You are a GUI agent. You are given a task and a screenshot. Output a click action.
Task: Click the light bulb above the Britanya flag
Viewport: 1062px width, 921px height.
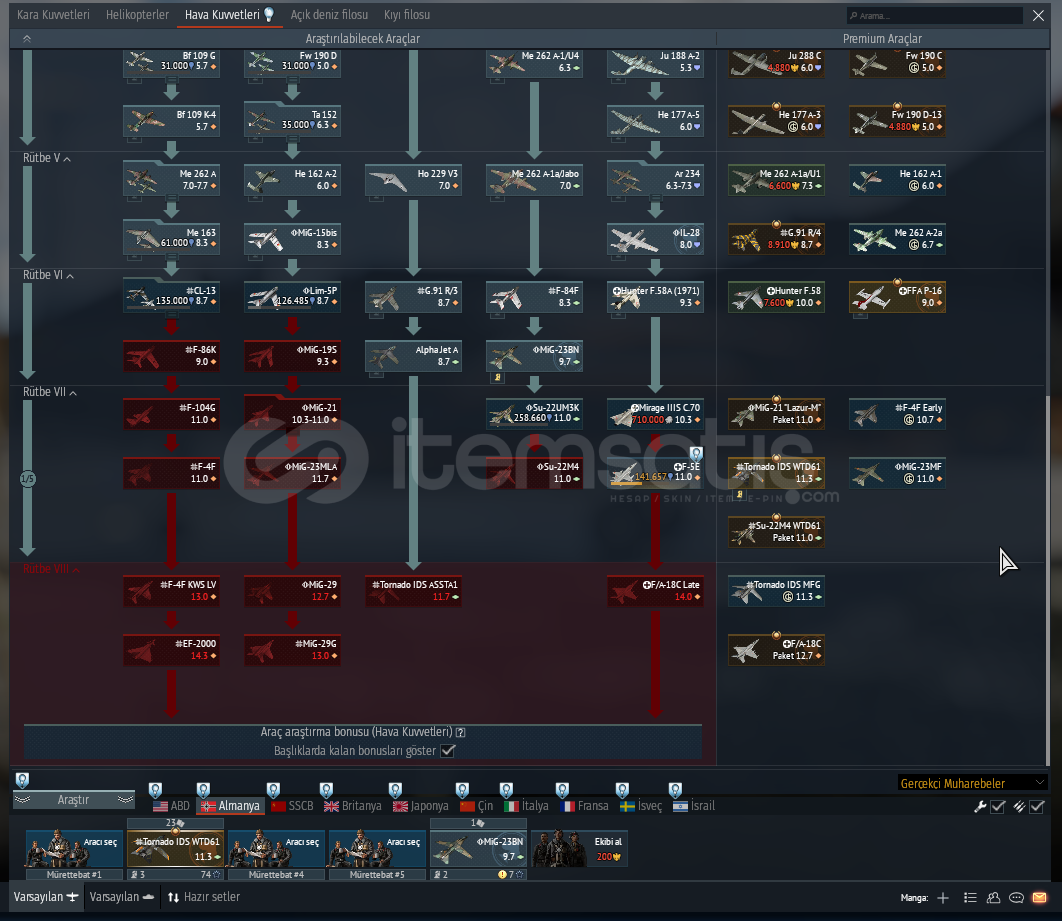coord(326,790)
